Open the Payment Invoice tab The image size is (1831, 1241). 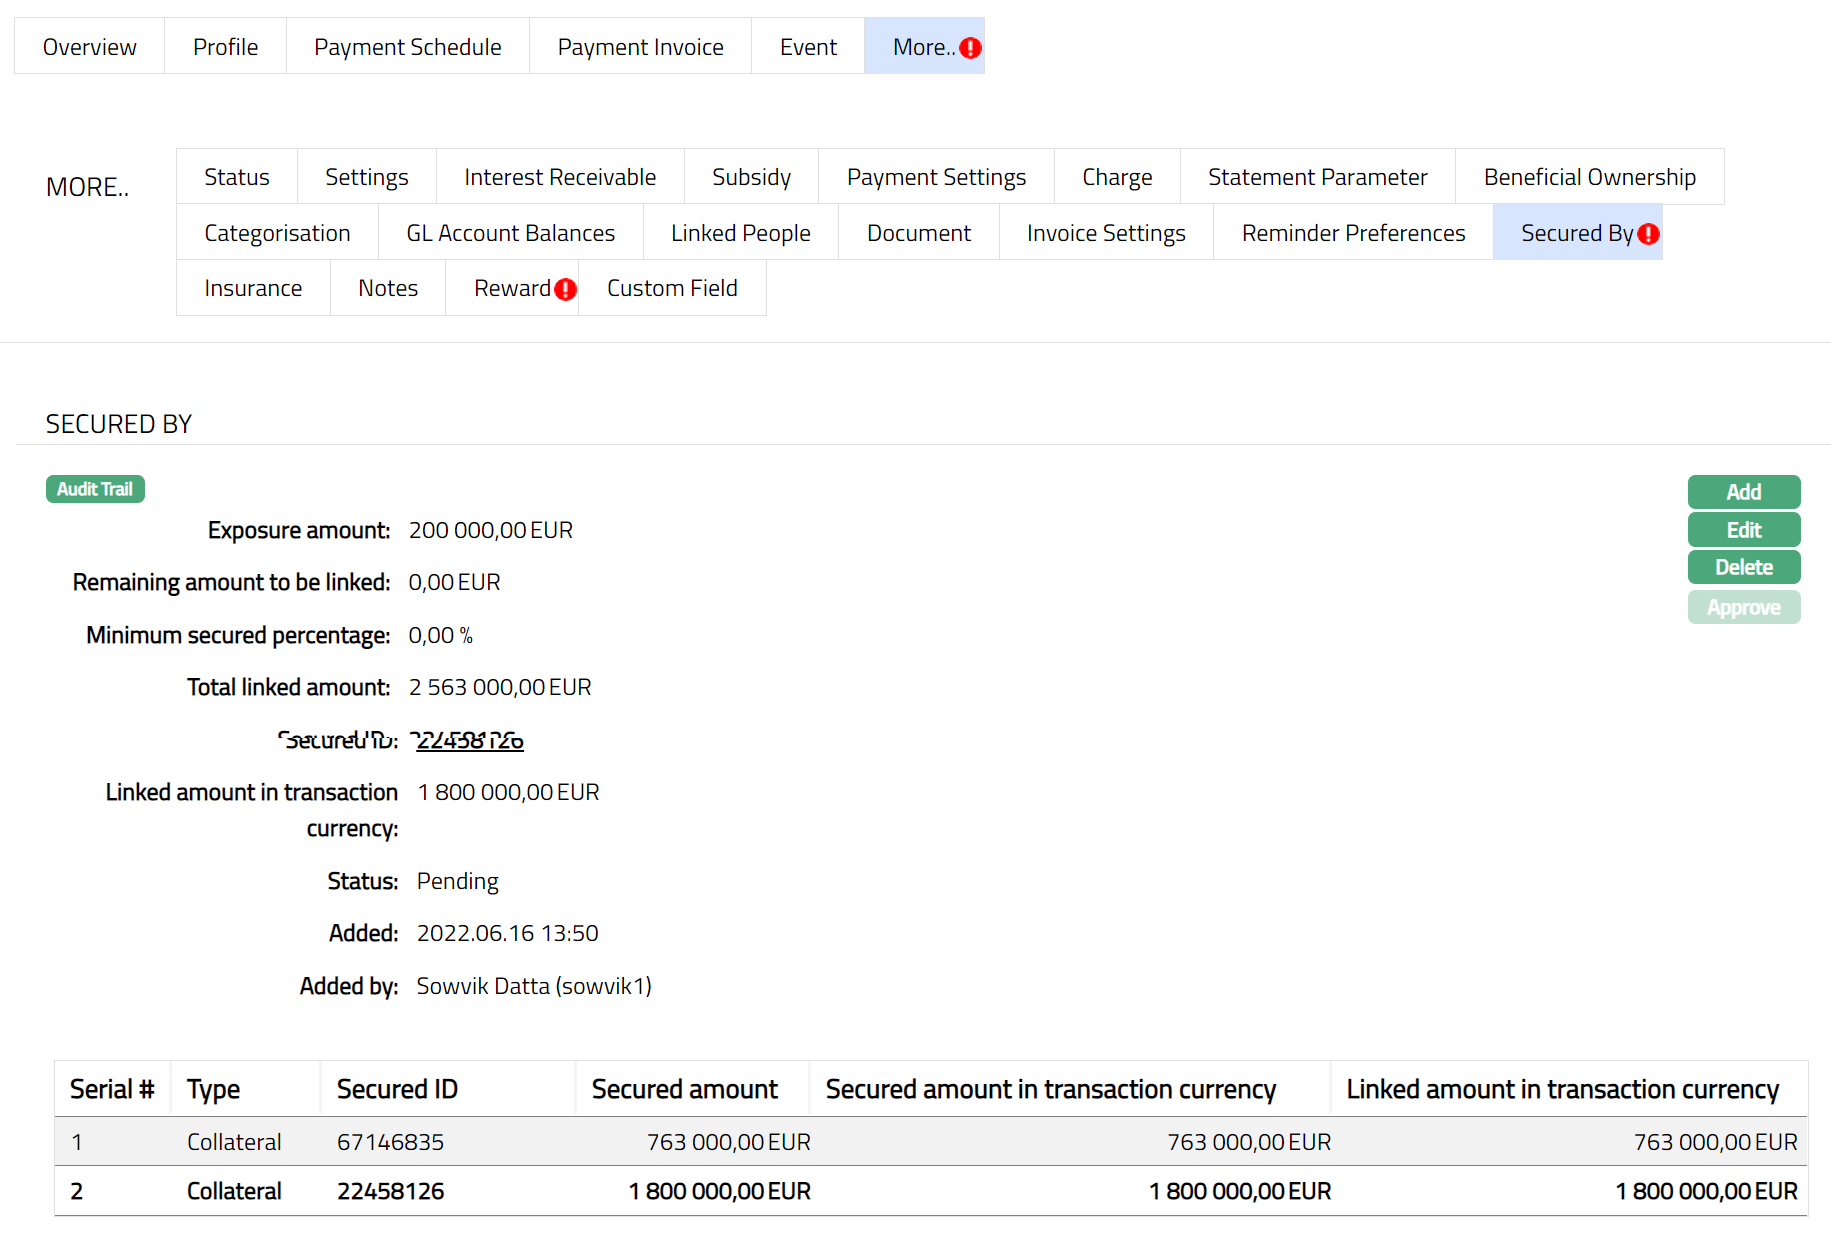click(640, 47)
